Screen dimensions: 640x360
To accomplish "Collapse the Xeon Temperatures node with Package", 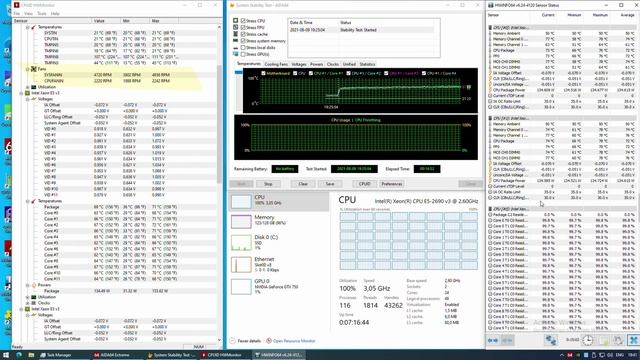I will coord(28,201).
